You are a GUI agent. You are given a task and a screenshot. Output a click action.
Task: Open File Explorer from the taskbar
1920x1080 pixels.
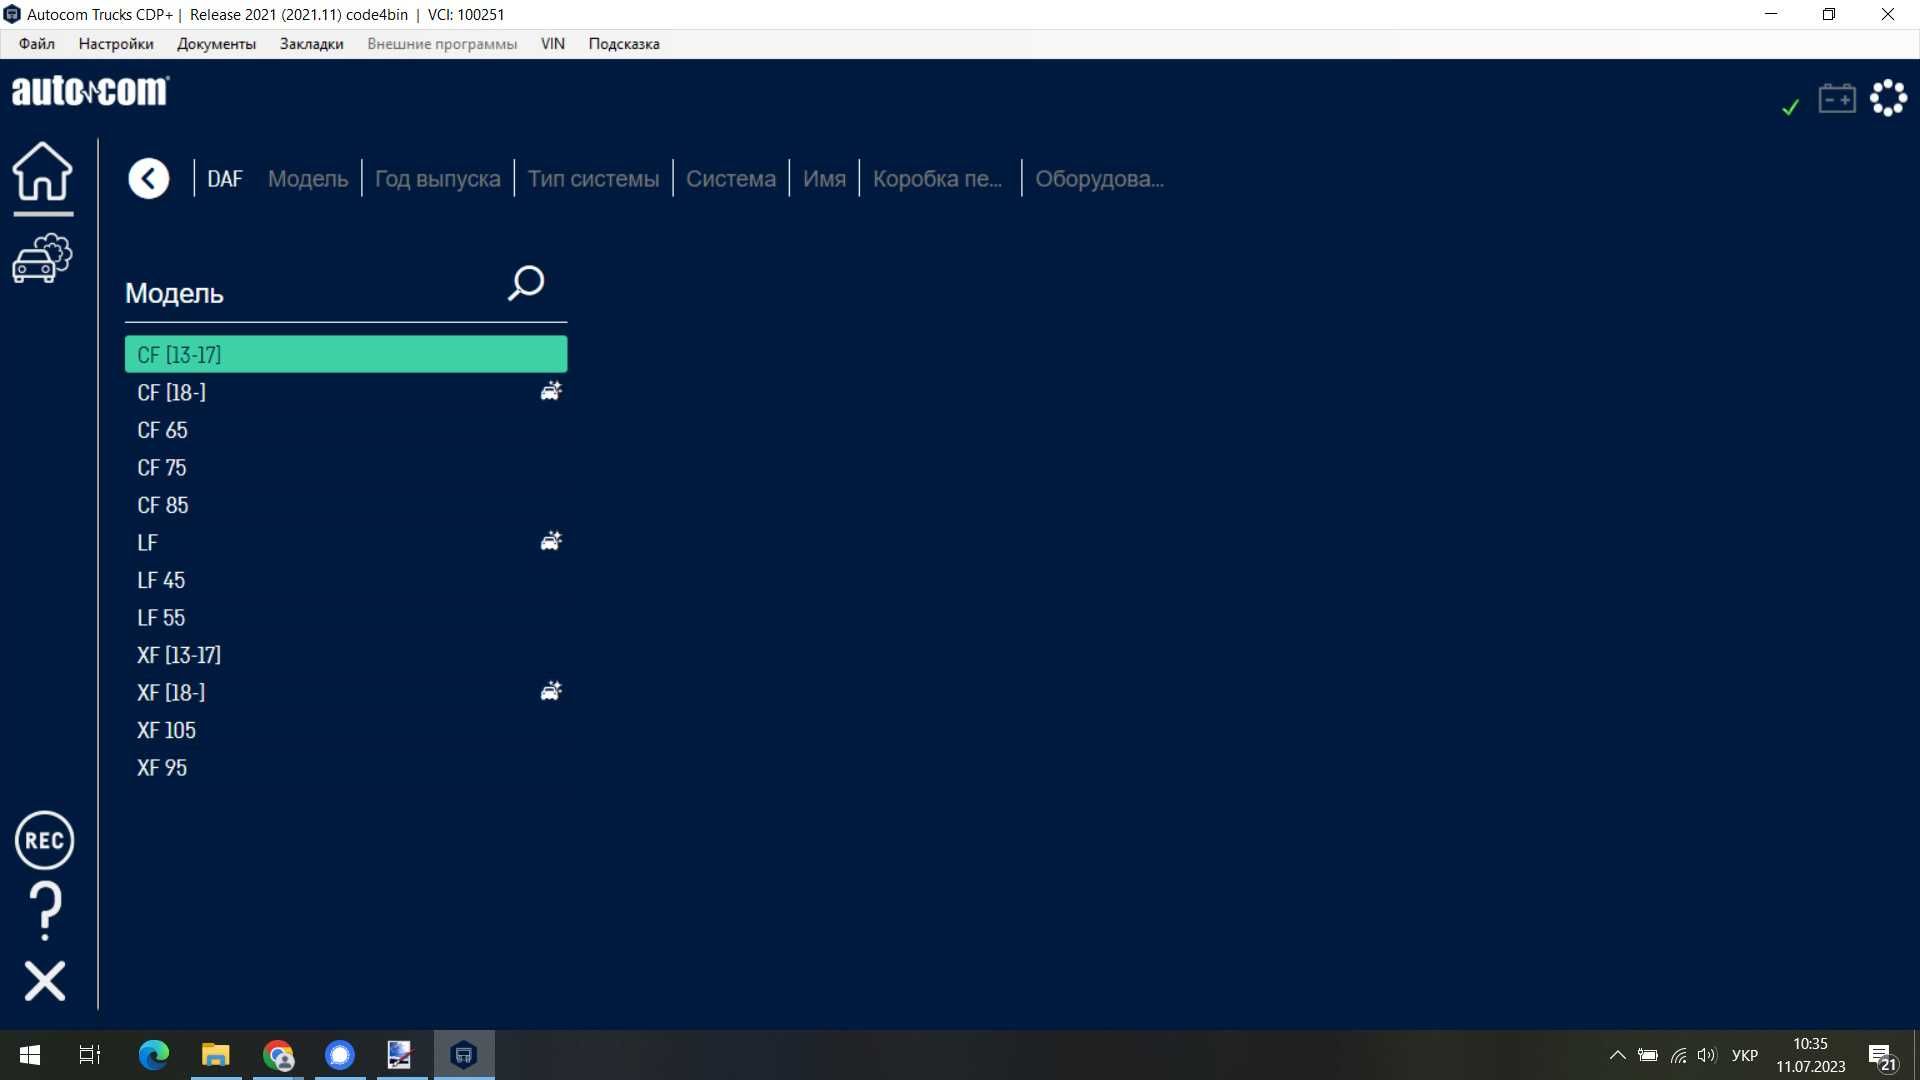(x=216, y=1055)
